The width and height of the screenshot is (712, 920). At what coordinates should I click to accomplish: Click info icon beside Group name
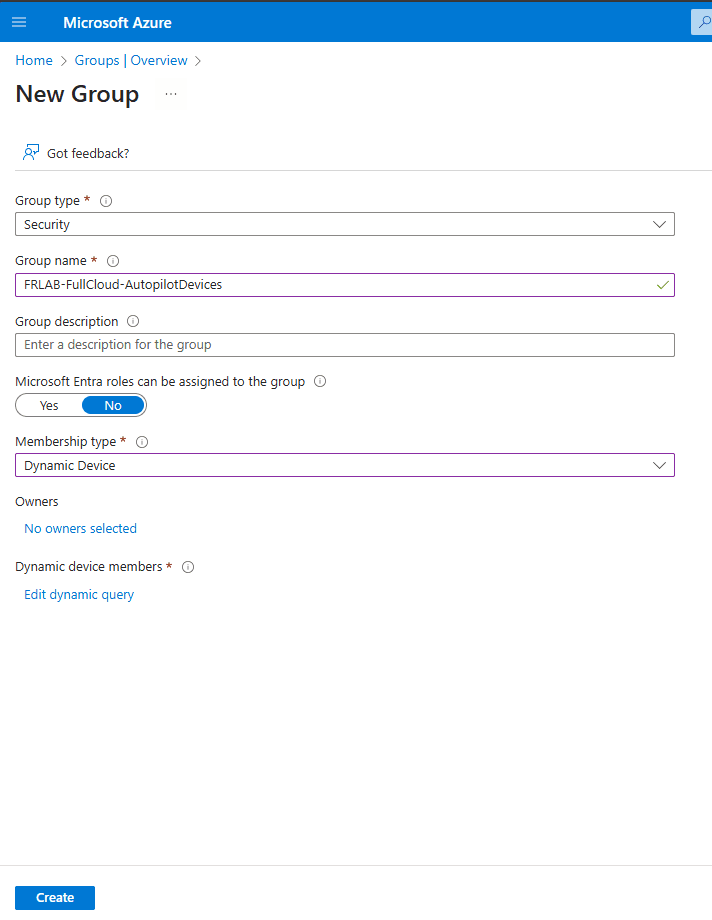[x=113, y=261]
